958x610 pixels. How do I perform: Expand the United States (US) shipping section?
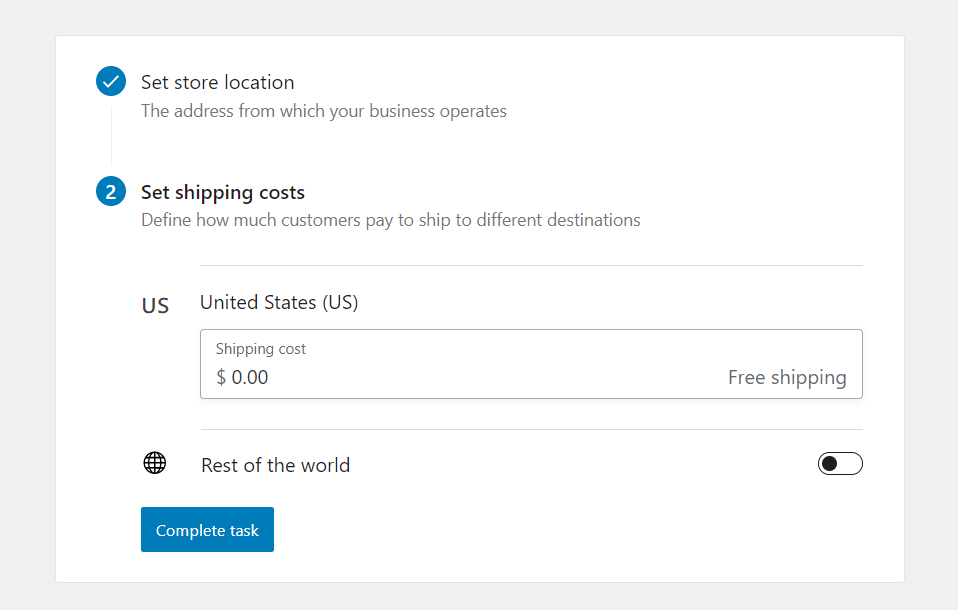pyautogui.click(x=280, y=302)
